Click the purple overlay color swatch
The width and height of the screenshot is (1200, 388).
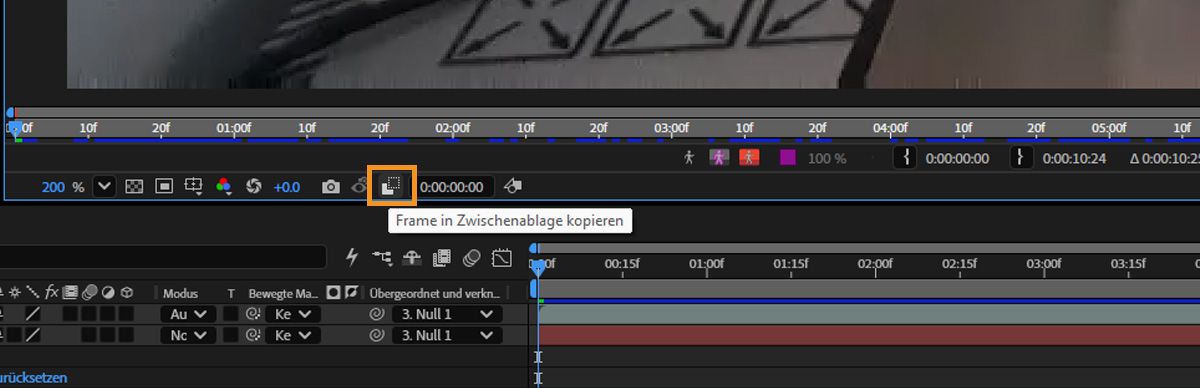click(788, 158)
